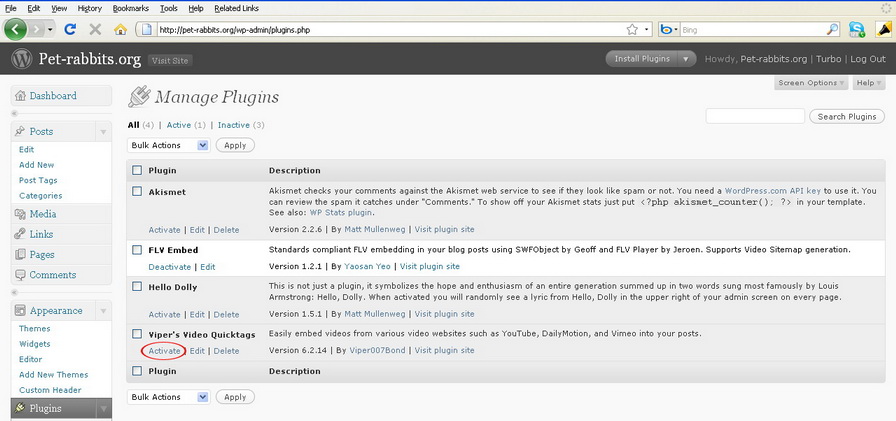Click the Bing search input field
The image size is (896, 421).
(753, 30)
